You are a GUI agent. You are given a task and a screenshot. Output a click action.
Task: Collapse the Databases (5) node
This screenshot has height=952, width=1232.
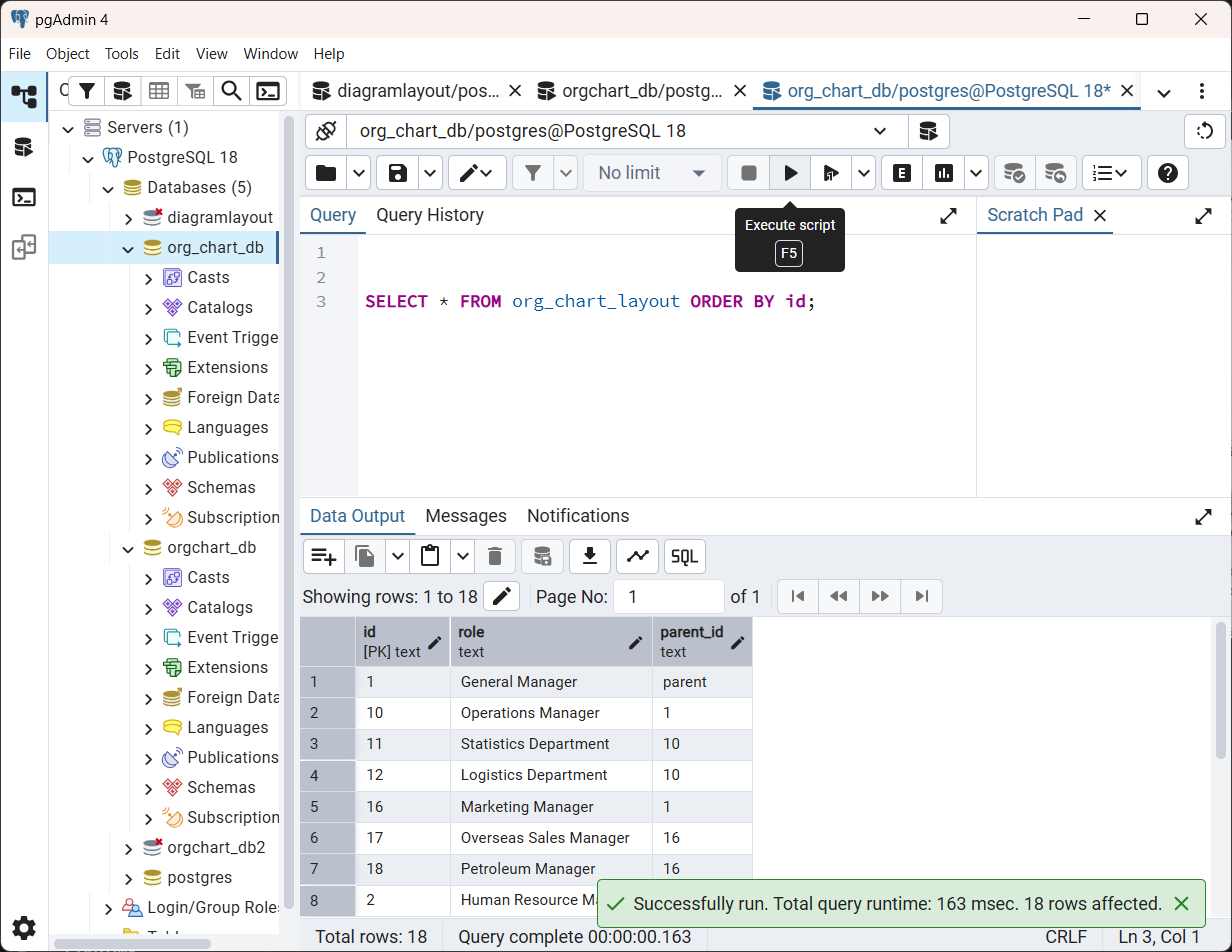(107, 188)
